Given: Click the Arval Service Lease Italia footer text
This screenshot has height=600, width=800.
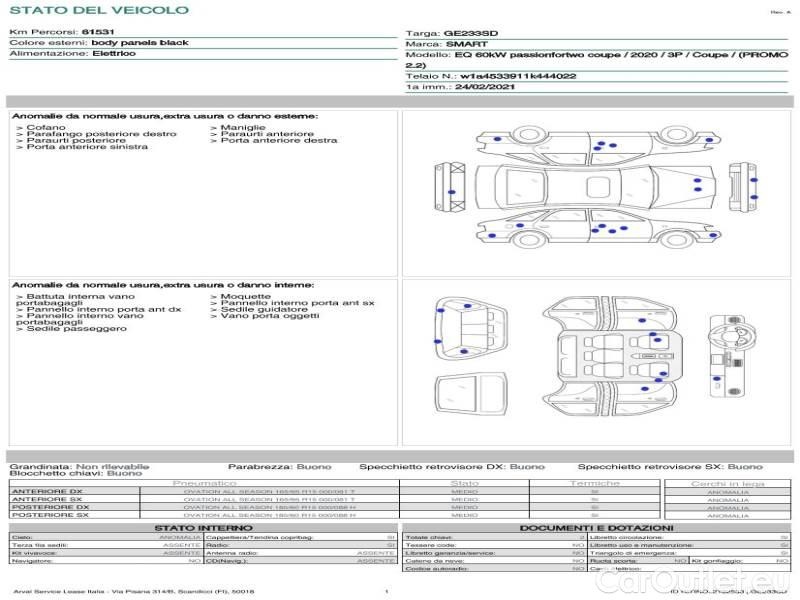Looking at the screenshot, I should tap(134, 591).
